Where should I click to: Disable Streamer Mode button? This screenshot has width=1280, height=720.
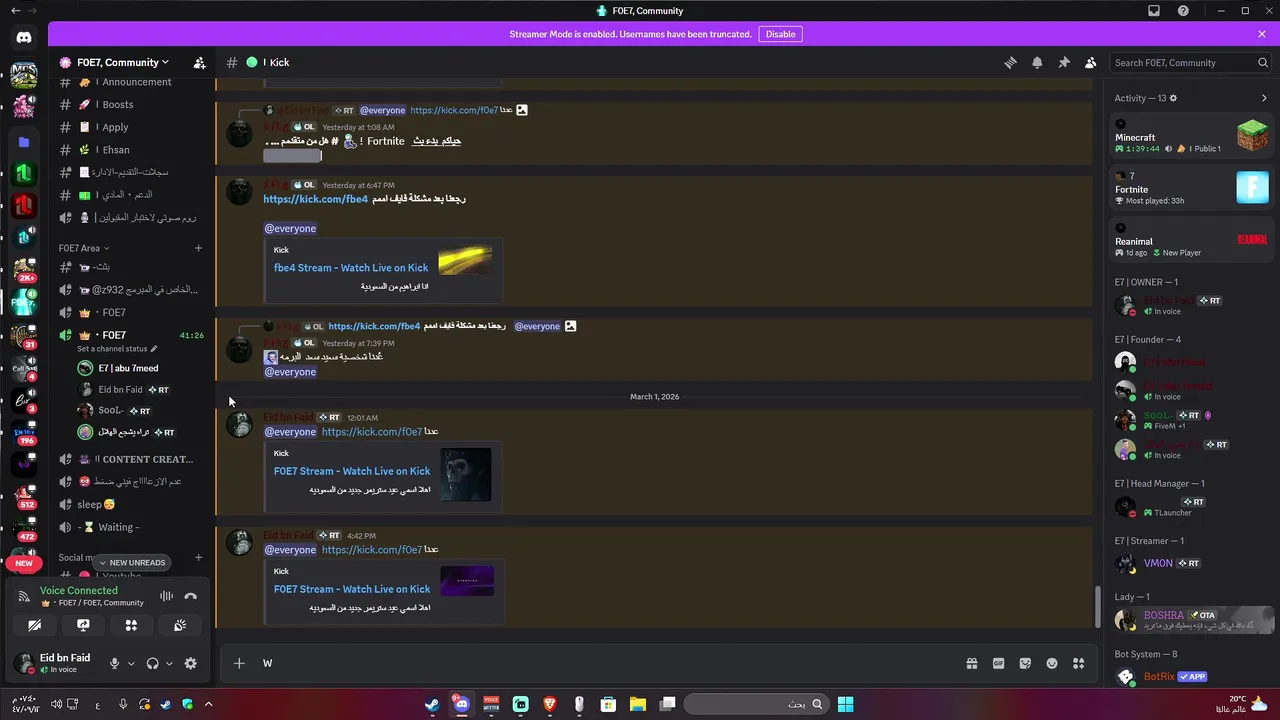pyautogui.click(x=780, y=34)
